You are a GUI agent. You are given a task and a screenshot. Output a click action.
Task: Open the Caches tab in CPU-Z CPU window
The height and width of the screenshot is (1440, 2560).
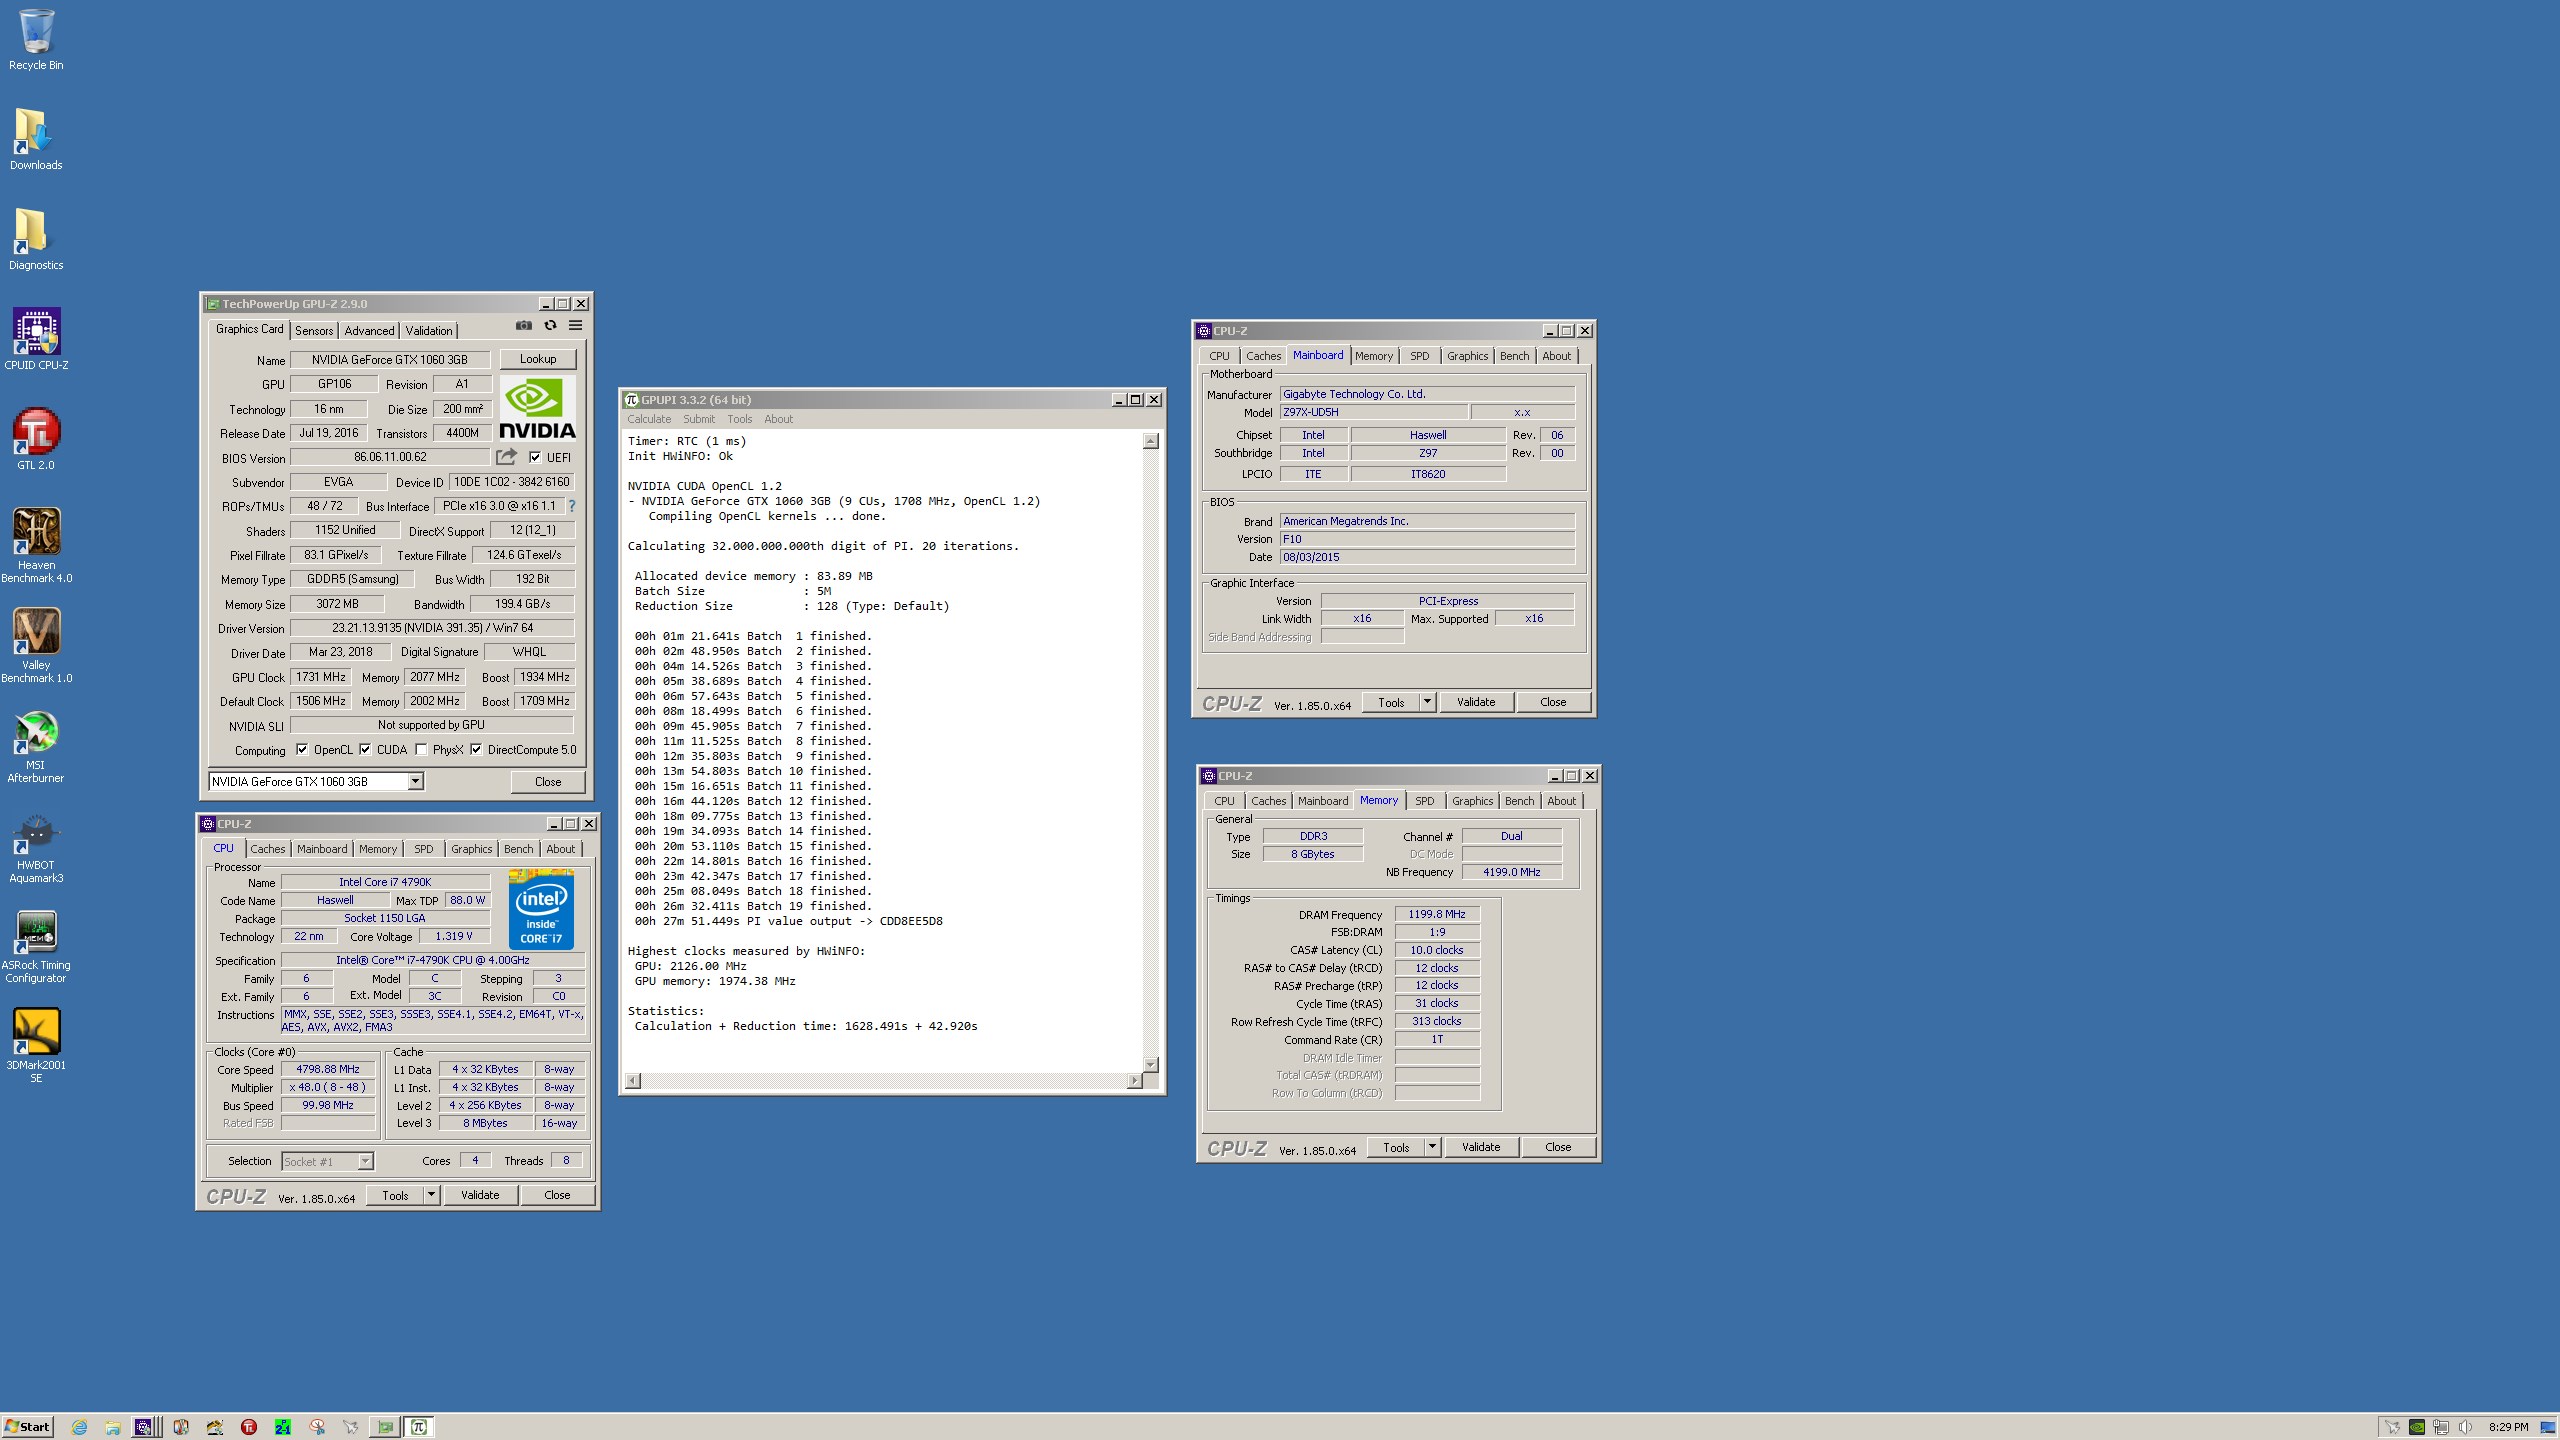268,849
